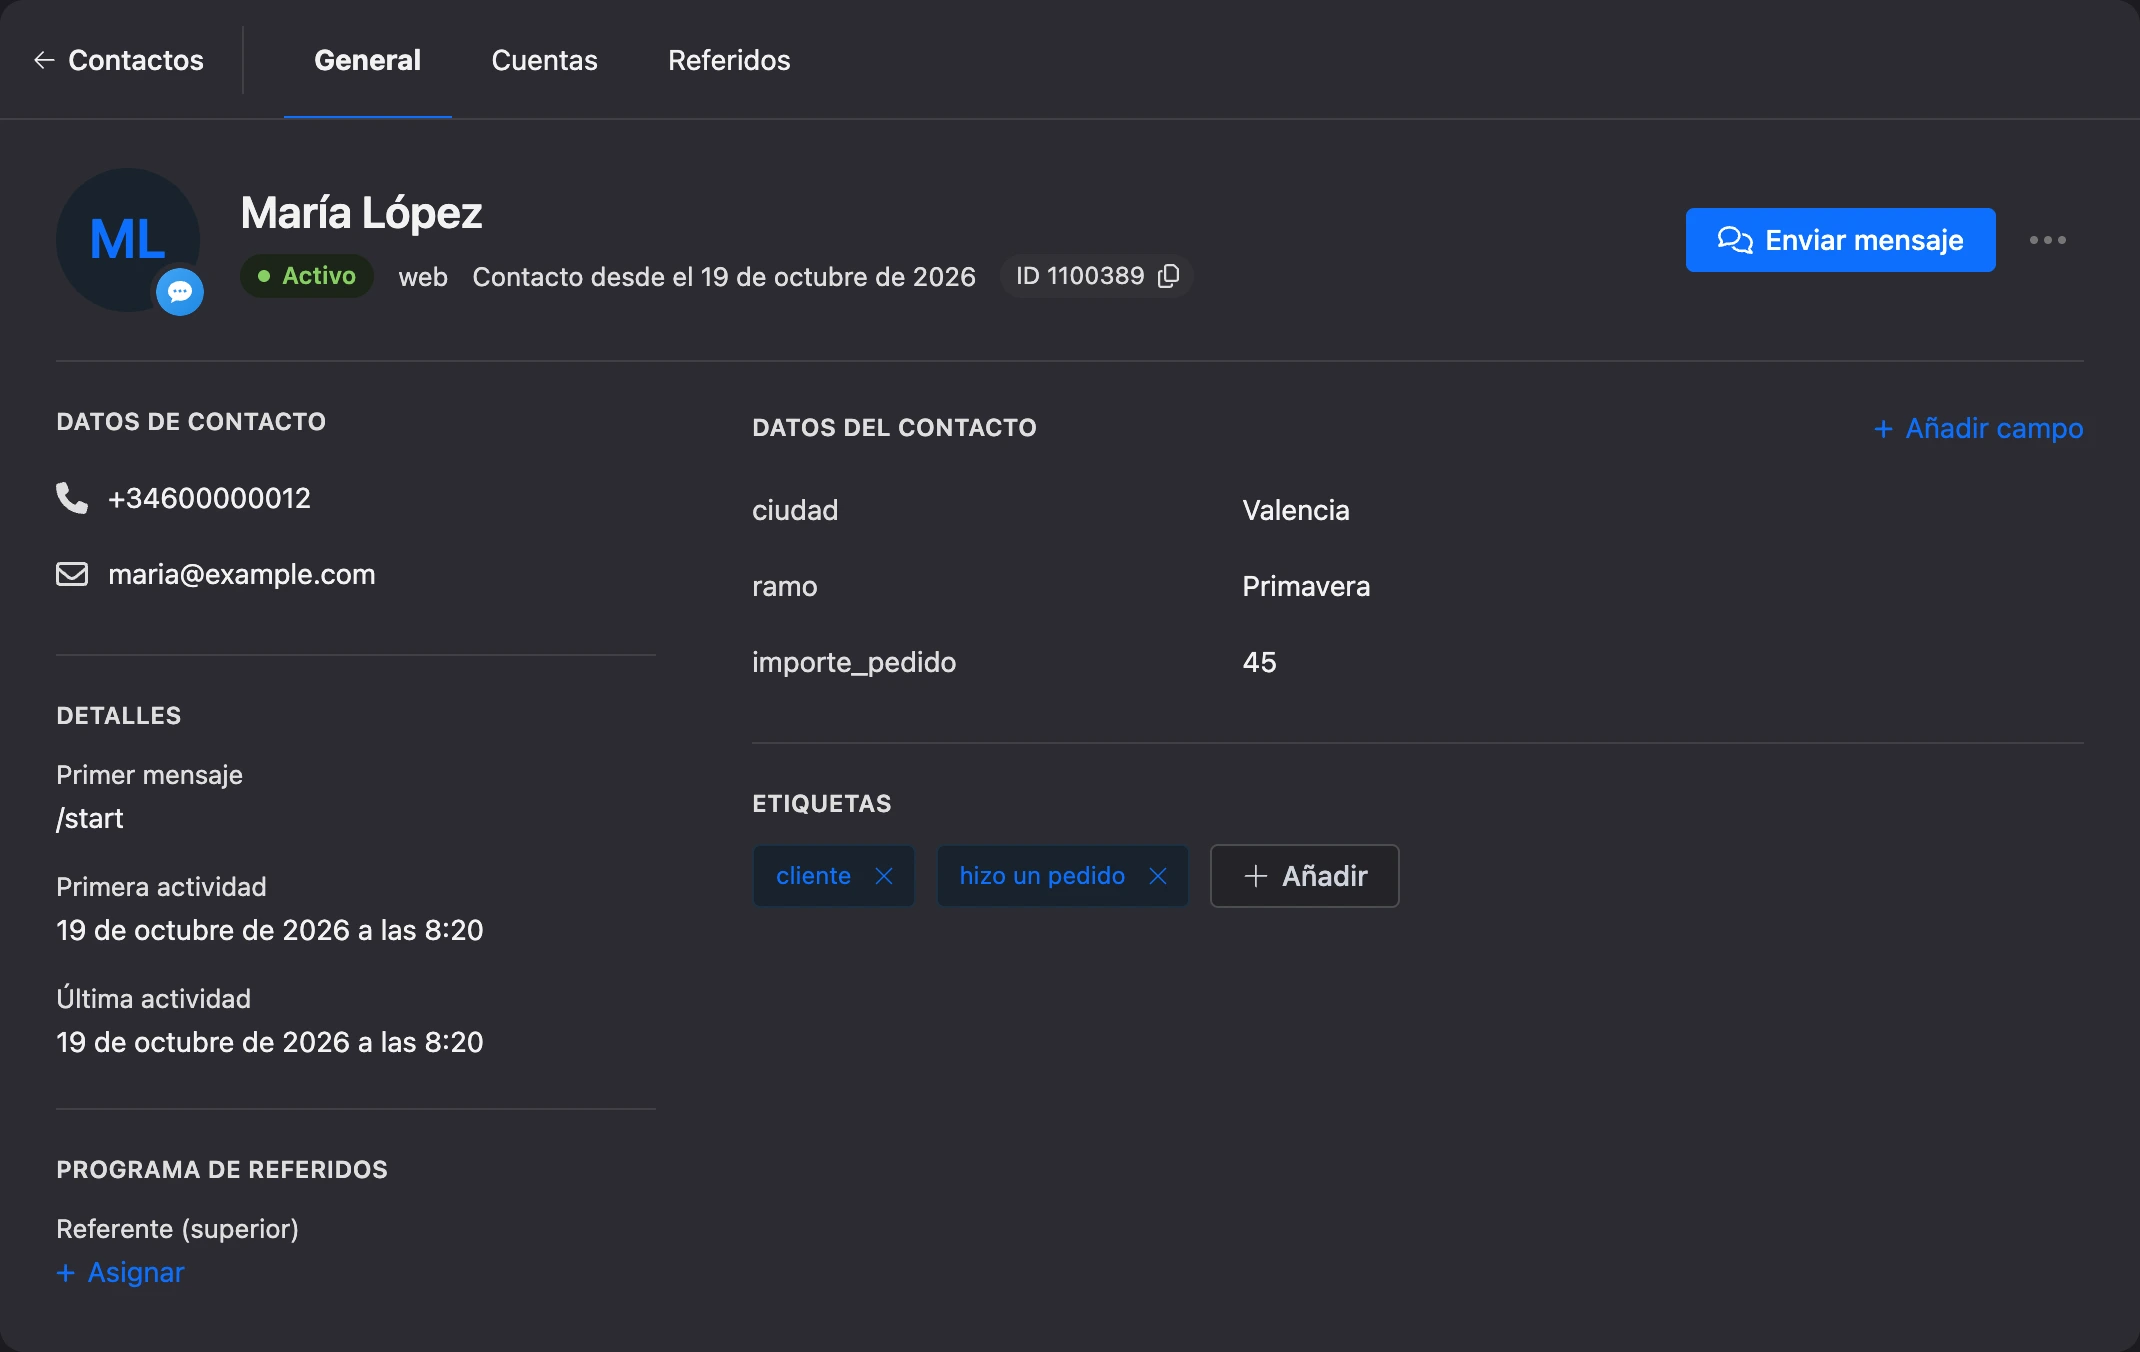Click the phone icon next to number
This screenshot has height=1352, width=2140.
tap(72, 498)
